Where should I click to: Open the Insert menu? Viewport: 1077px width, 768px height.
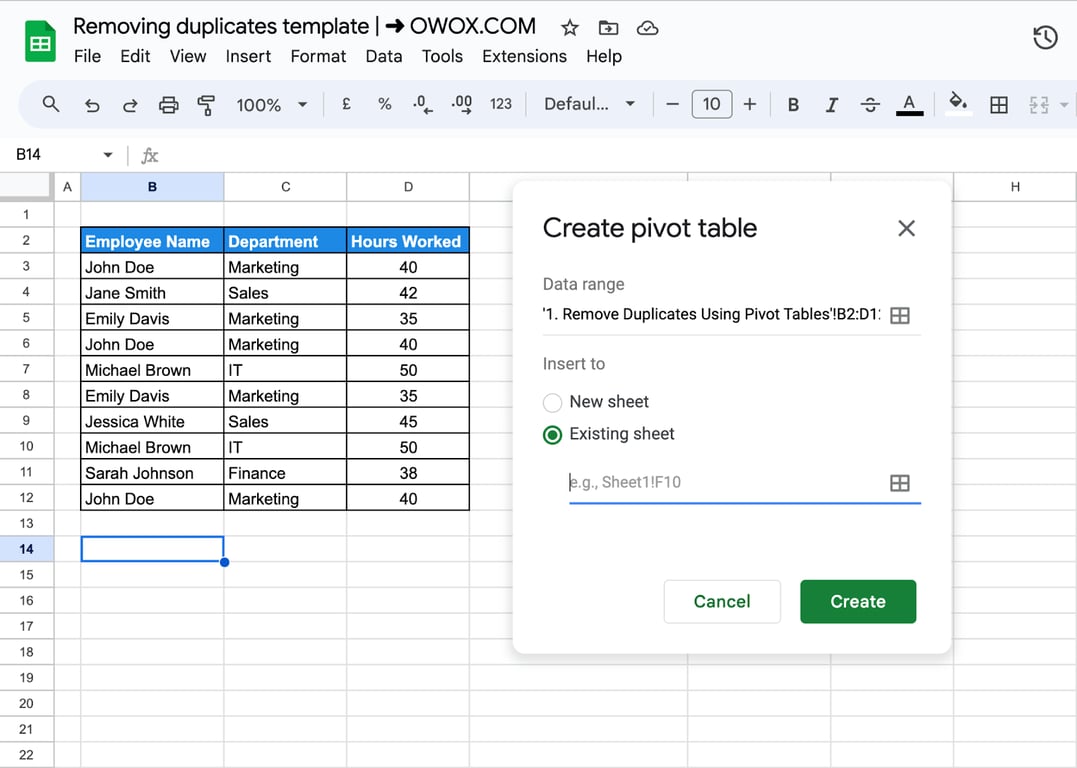[248, 56]
